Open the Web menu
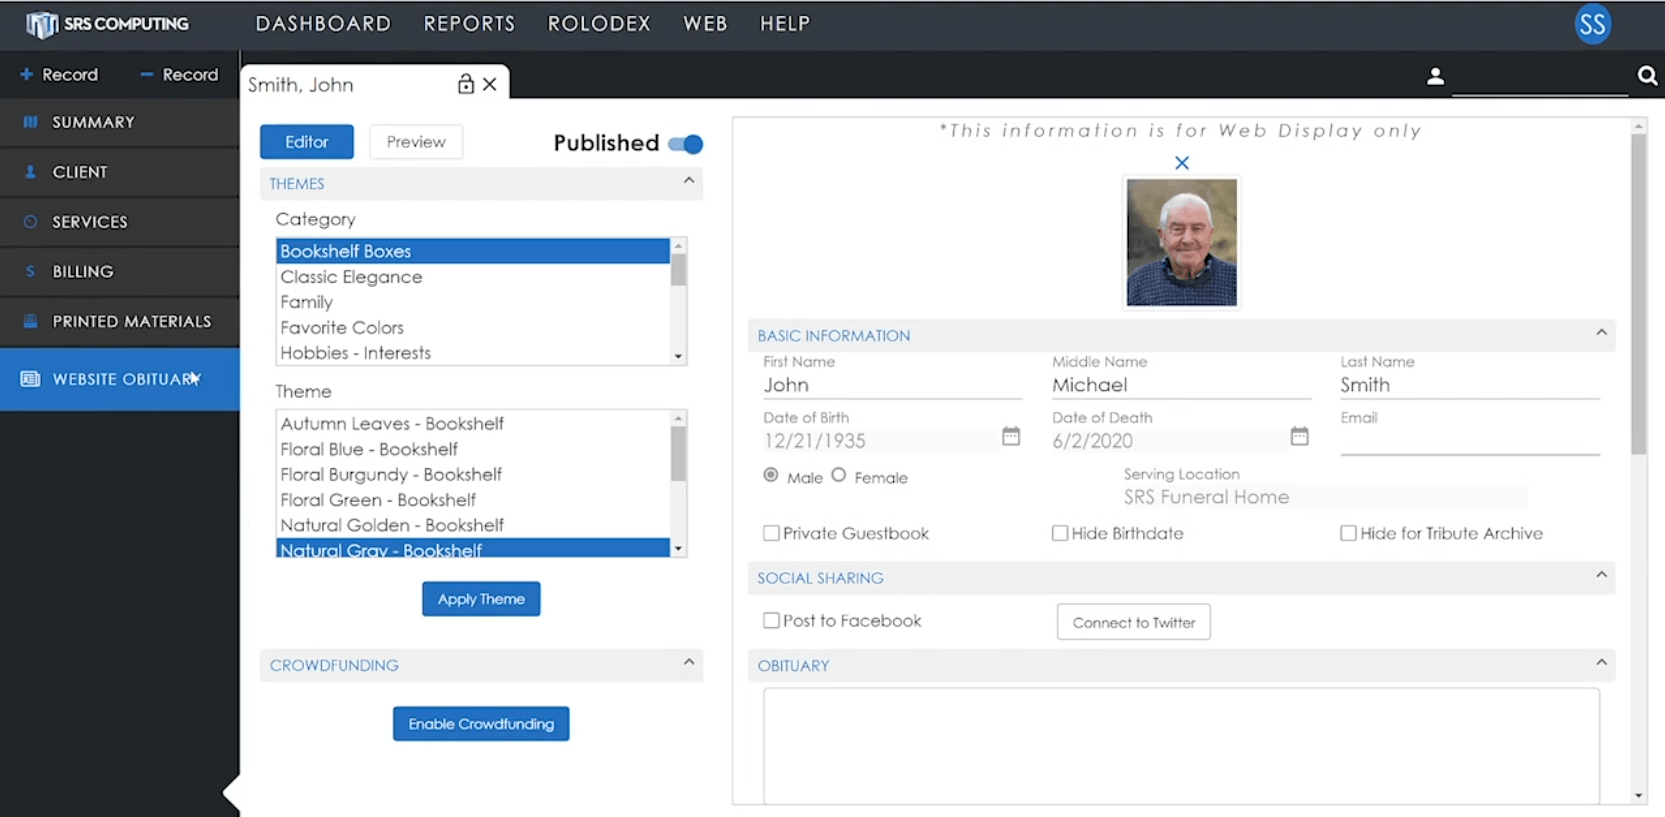 (x=705, y=24)
